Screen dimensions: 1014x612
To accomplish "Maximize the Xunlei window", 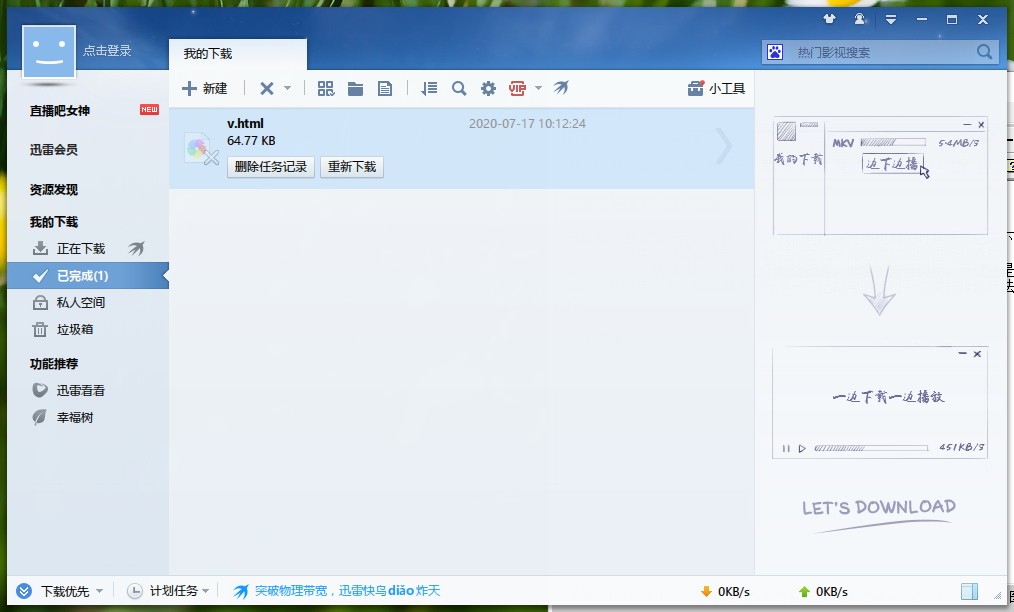I will pyautogui.click(x=952, y=19).
